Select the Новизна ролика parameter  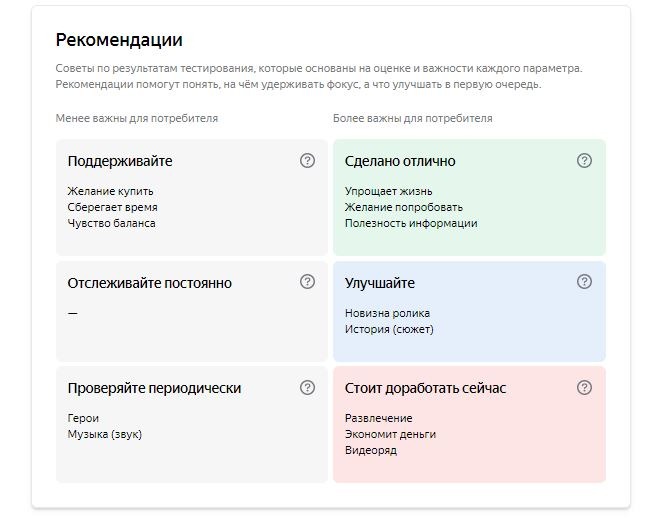pos(387,313)
